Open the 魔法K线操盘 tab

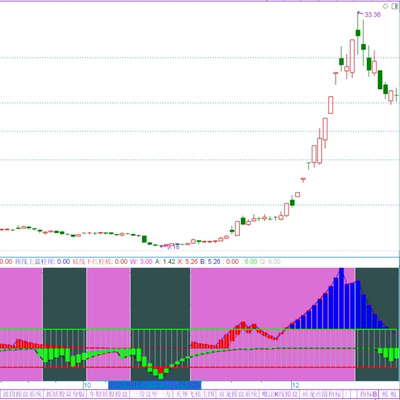click(280, 394)
